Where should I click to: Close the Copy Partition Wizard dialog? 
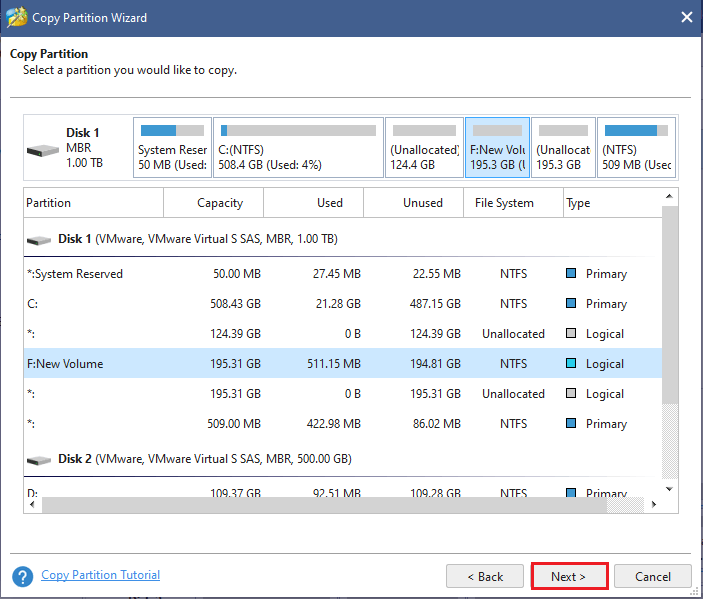[687, 17]
